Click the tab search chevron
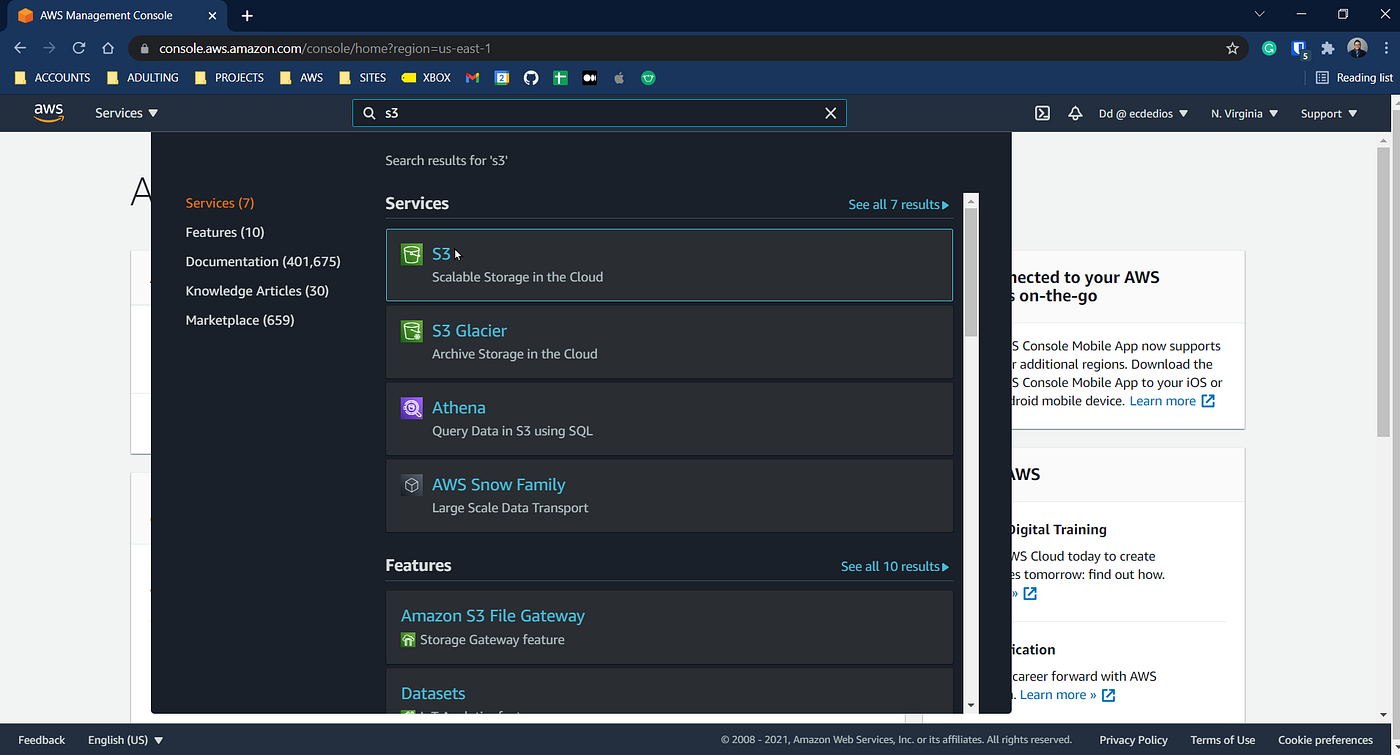 click(x=1259, y=14)
